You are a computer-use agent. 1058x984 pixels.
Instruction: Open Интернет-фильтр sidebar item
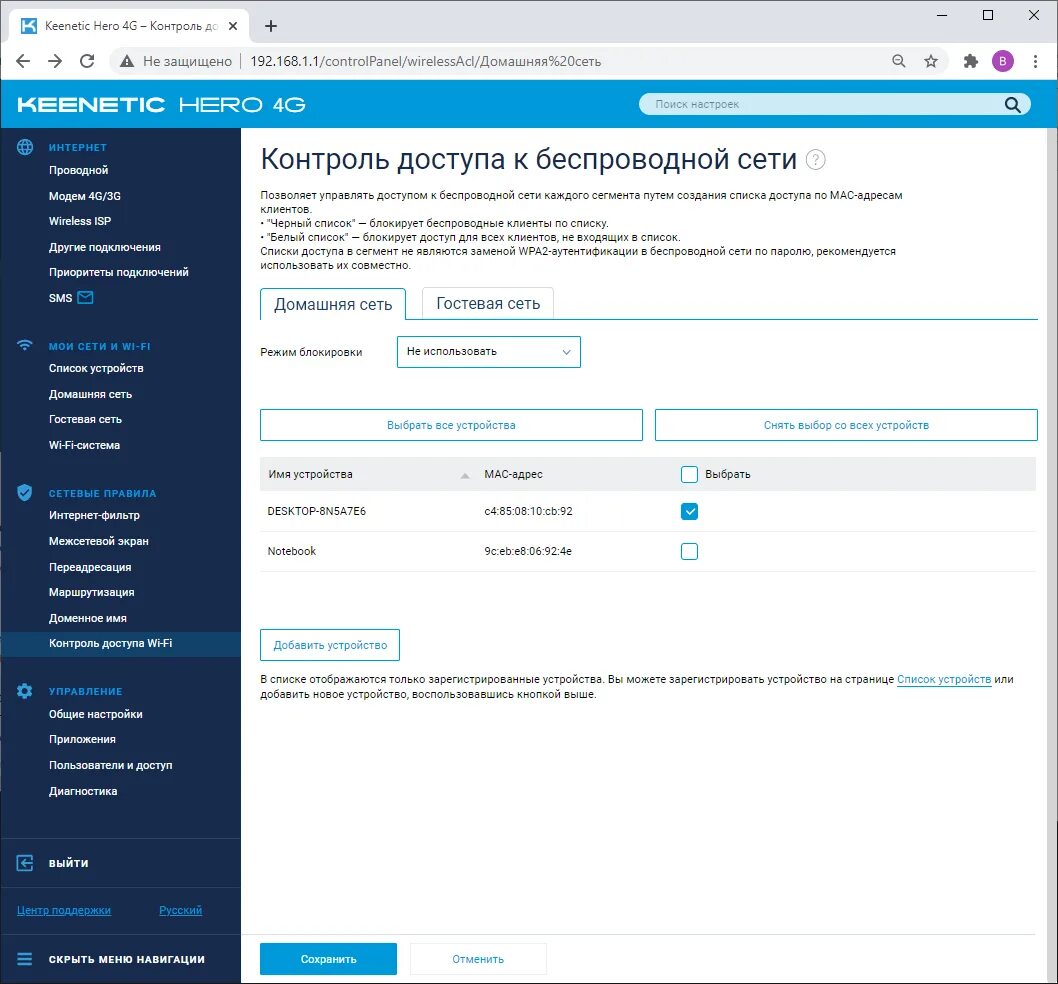[x=94, y=515]
